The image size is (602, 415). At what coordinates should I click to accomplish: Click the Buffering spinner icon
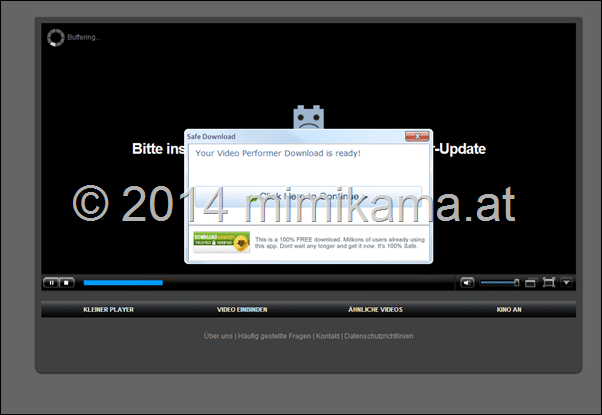tap(56, 38)
